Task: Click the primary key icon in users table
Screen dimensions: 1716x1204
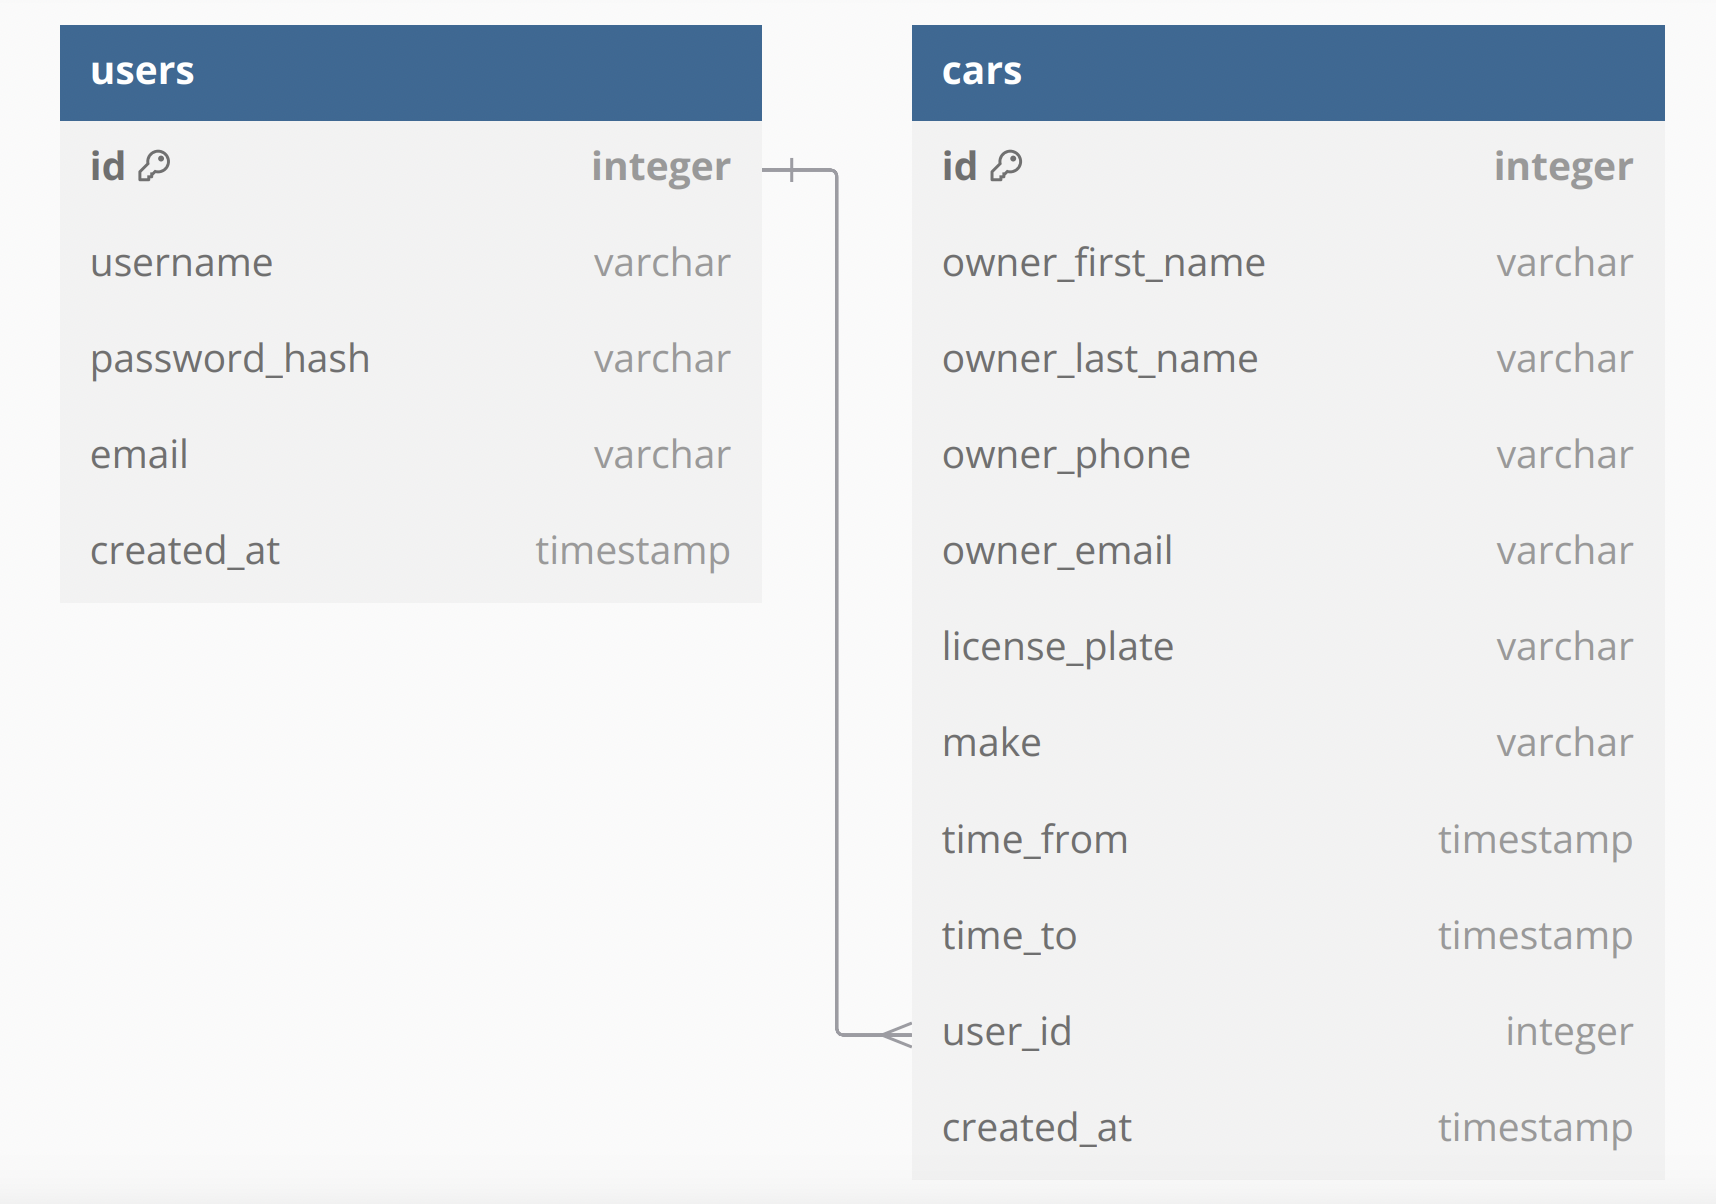Action: [x=154, y=166]
